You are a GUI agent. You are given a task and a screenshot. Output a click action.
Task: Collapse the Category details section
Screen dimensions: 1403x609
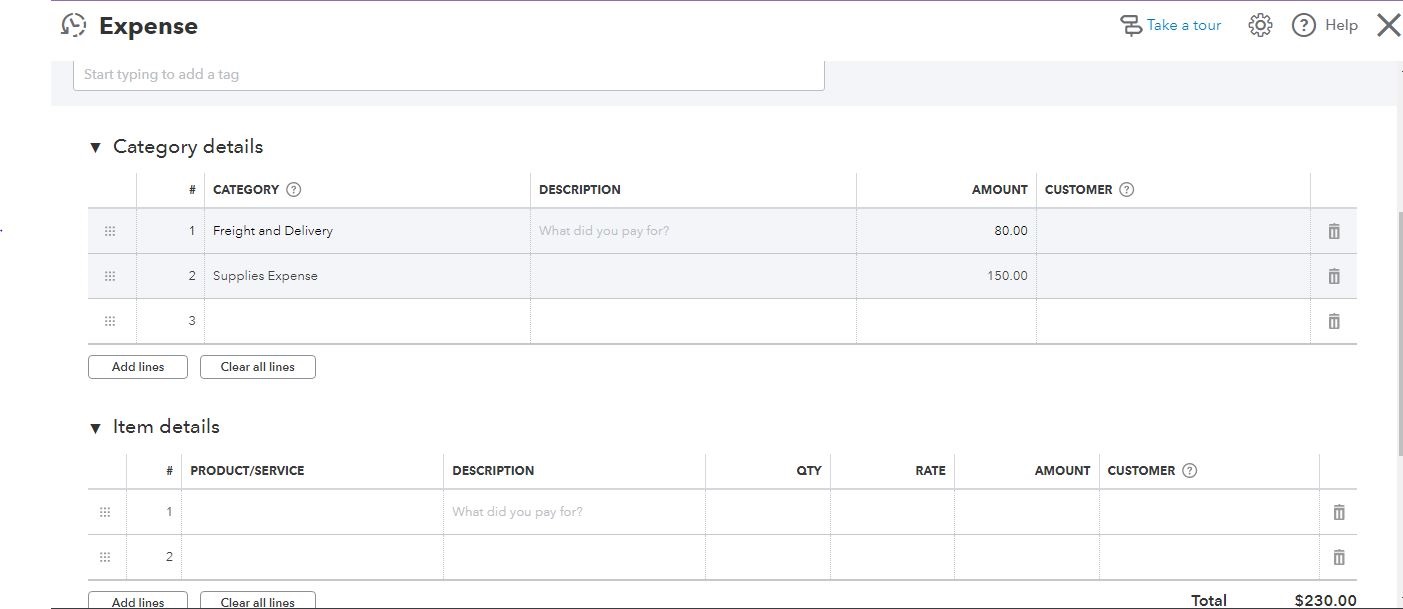(x=95, y=148)
